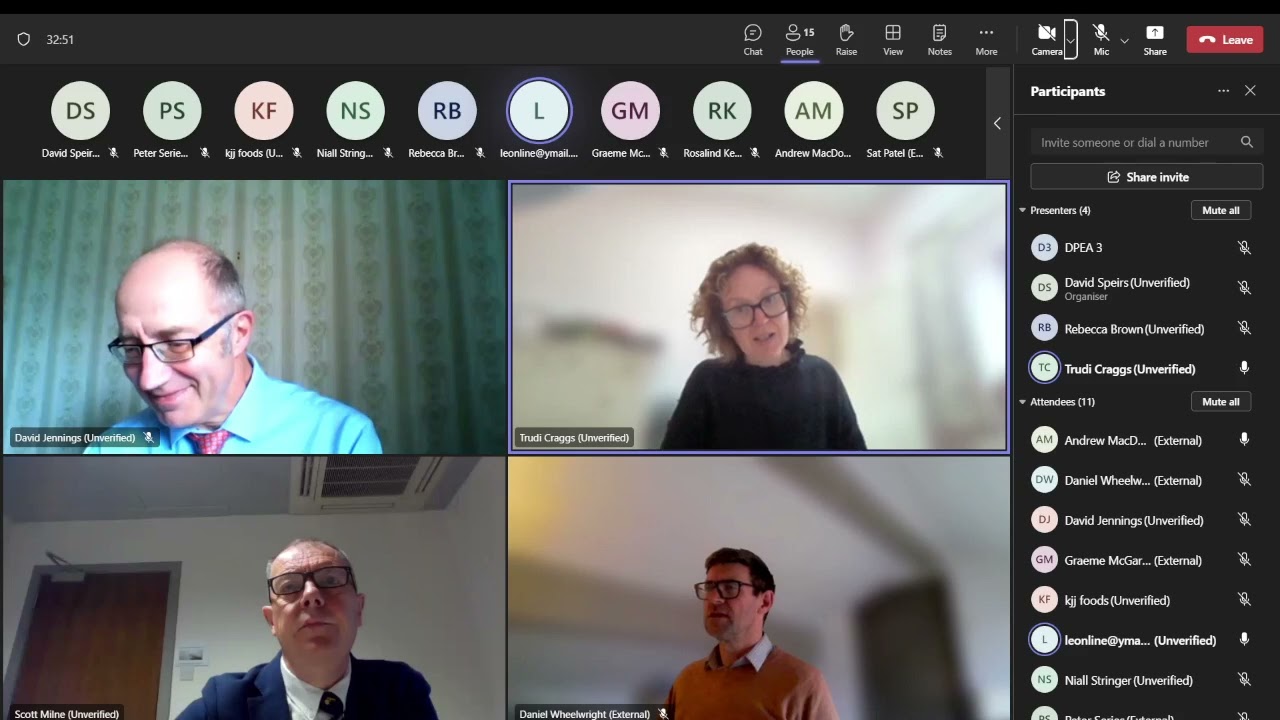The image size is (1280, 720).
Task: Open the meeting Chat panel
Action: [753, 40]
